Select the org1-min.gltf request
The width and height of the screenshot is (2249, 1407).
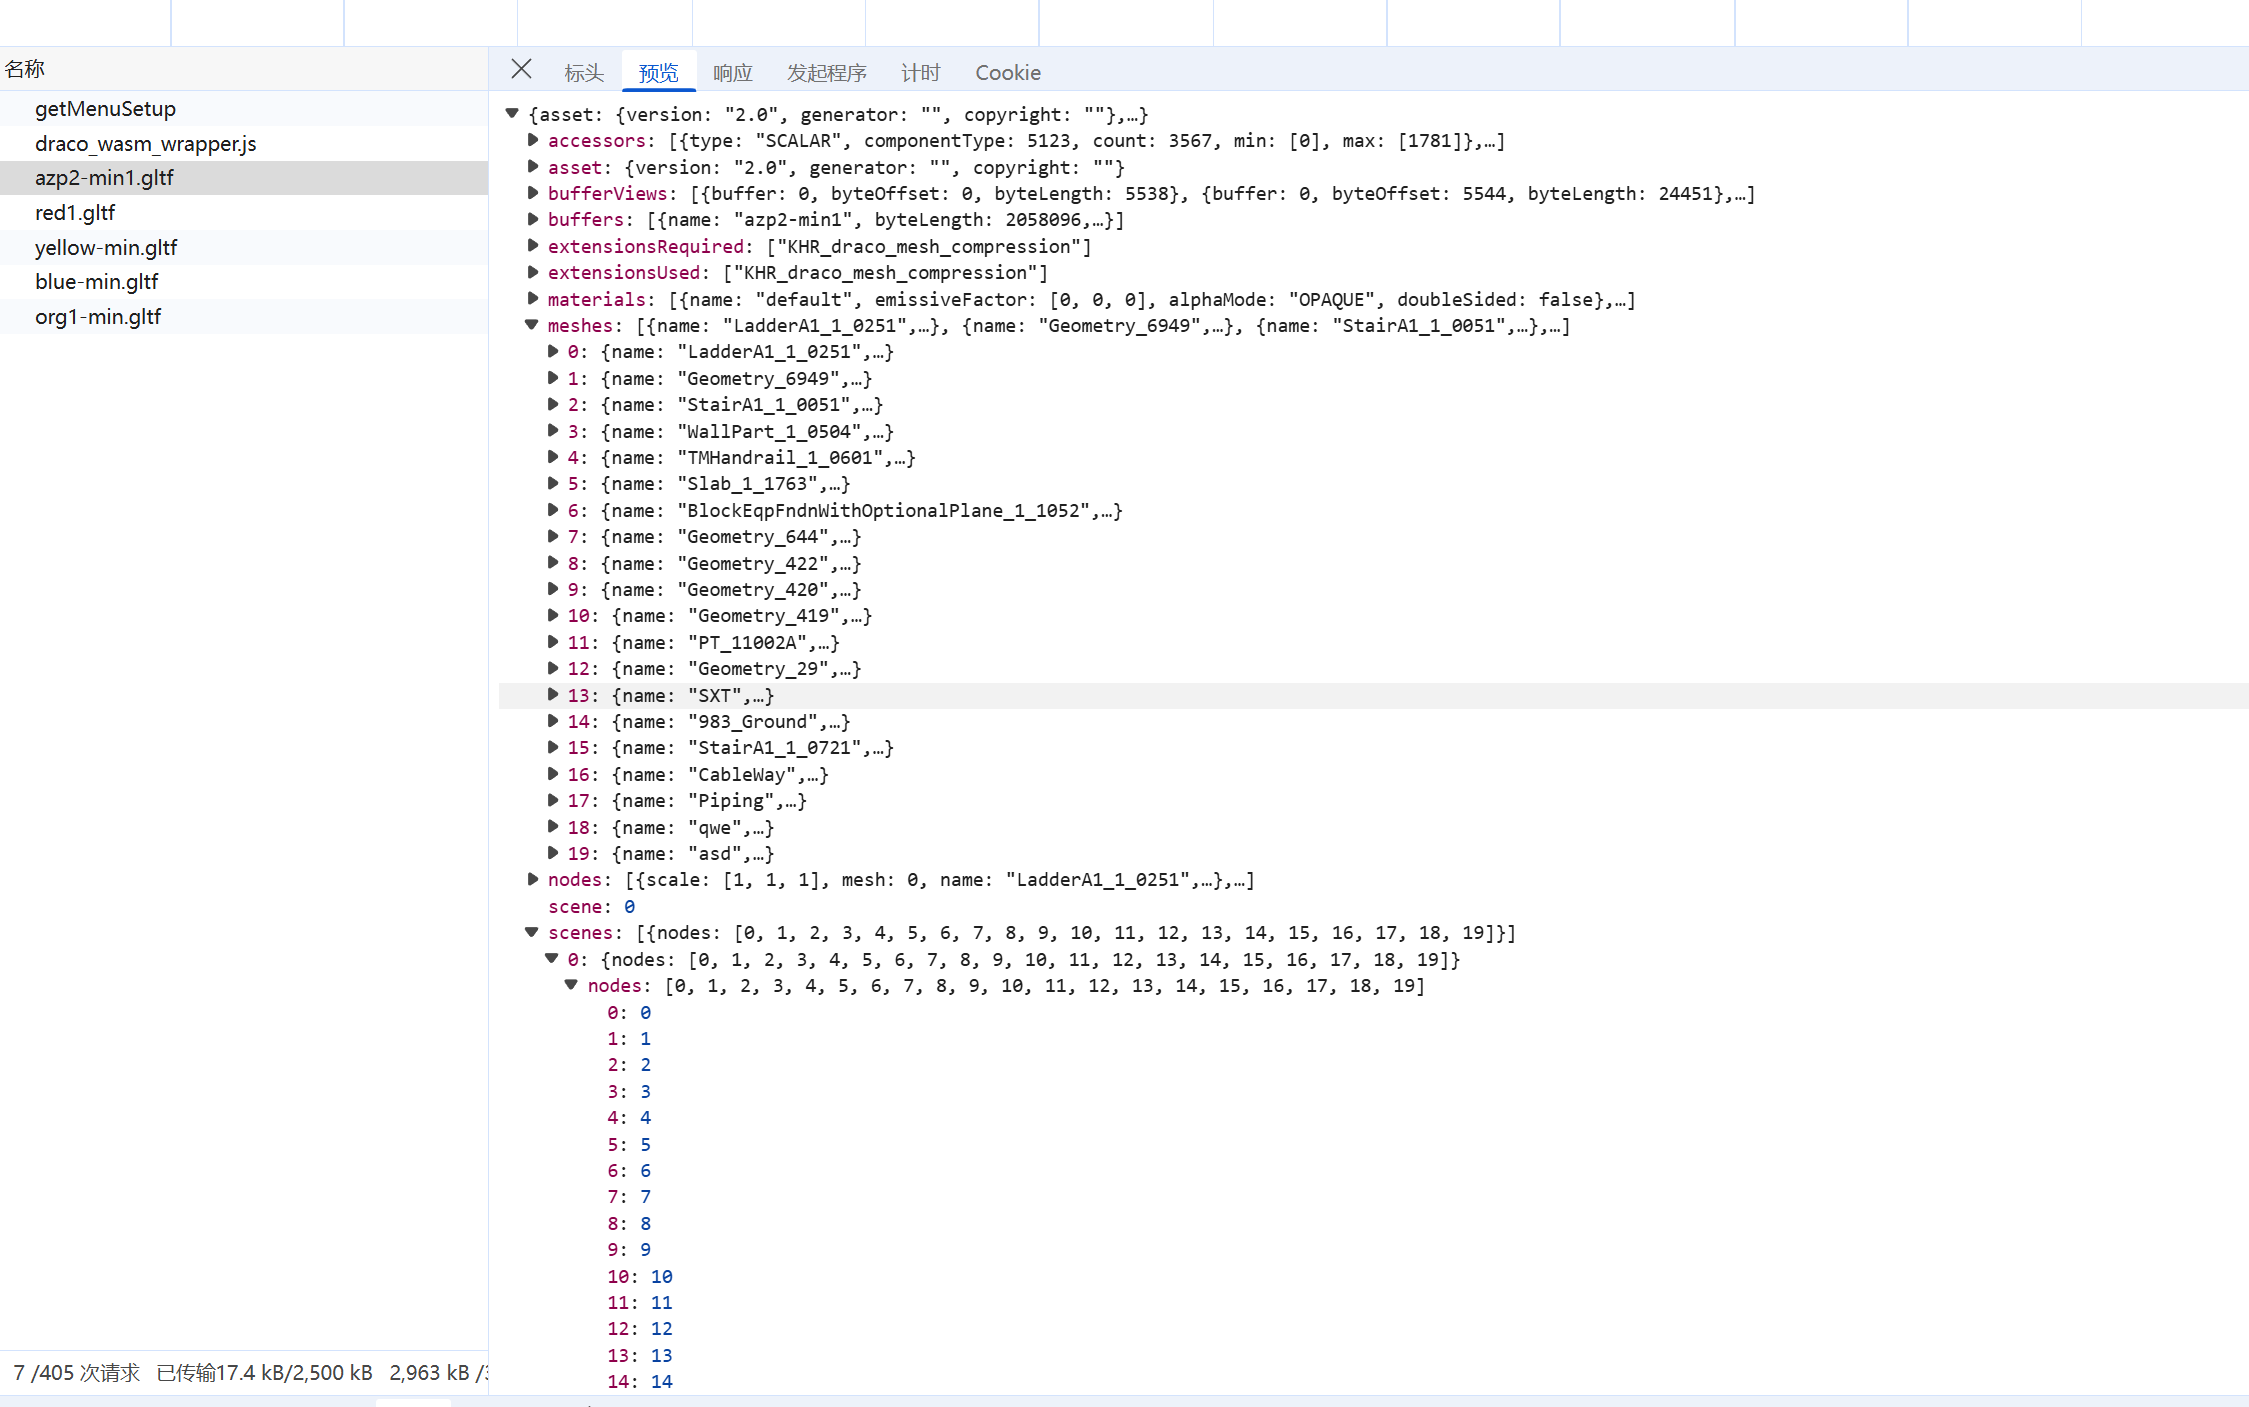tap(98, 317)
